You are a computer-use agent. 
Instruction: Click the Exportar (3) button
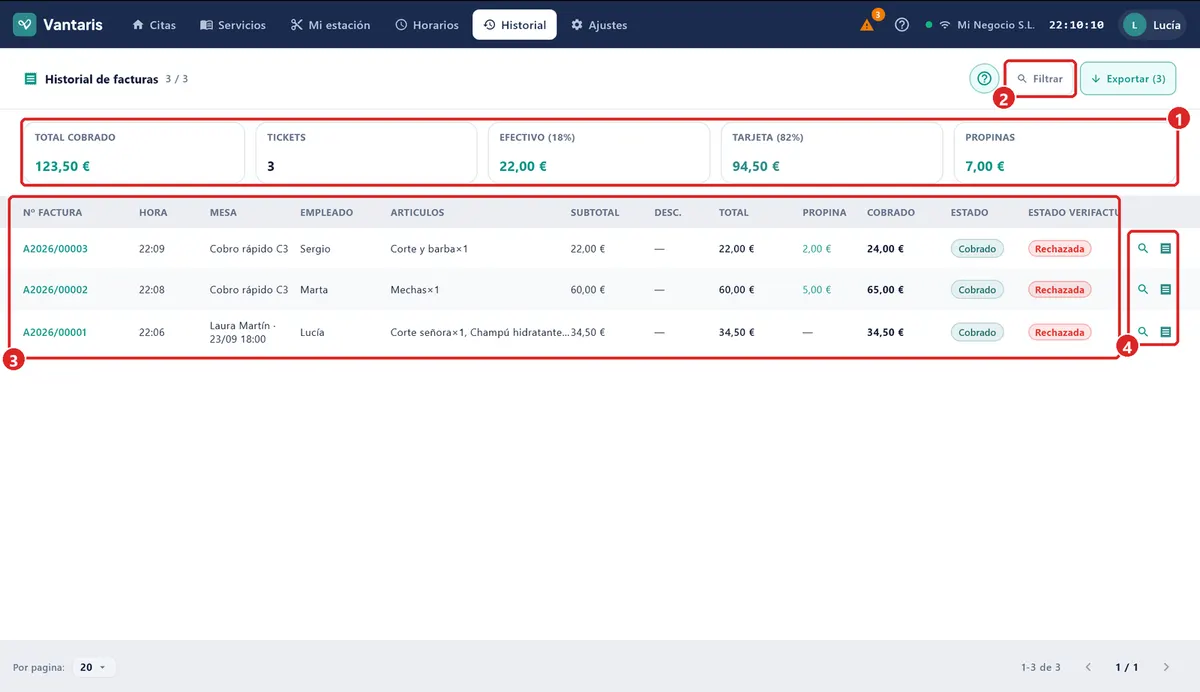(x=1128, y=78)
